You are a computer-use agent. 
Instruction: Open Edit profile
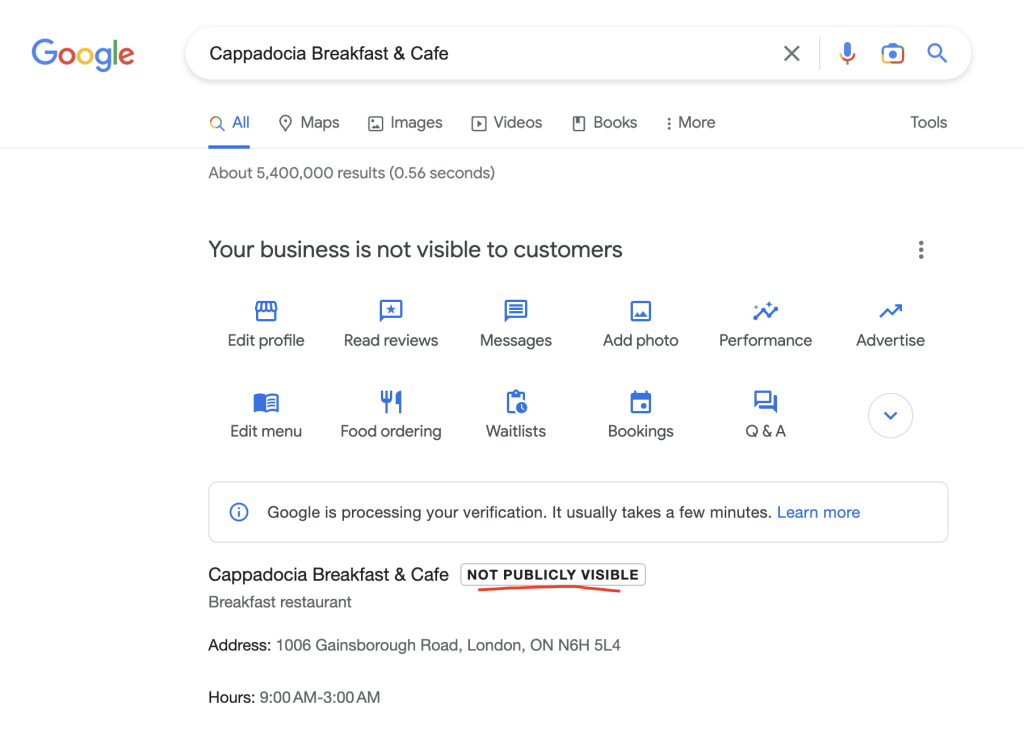(x=266, y=325)
